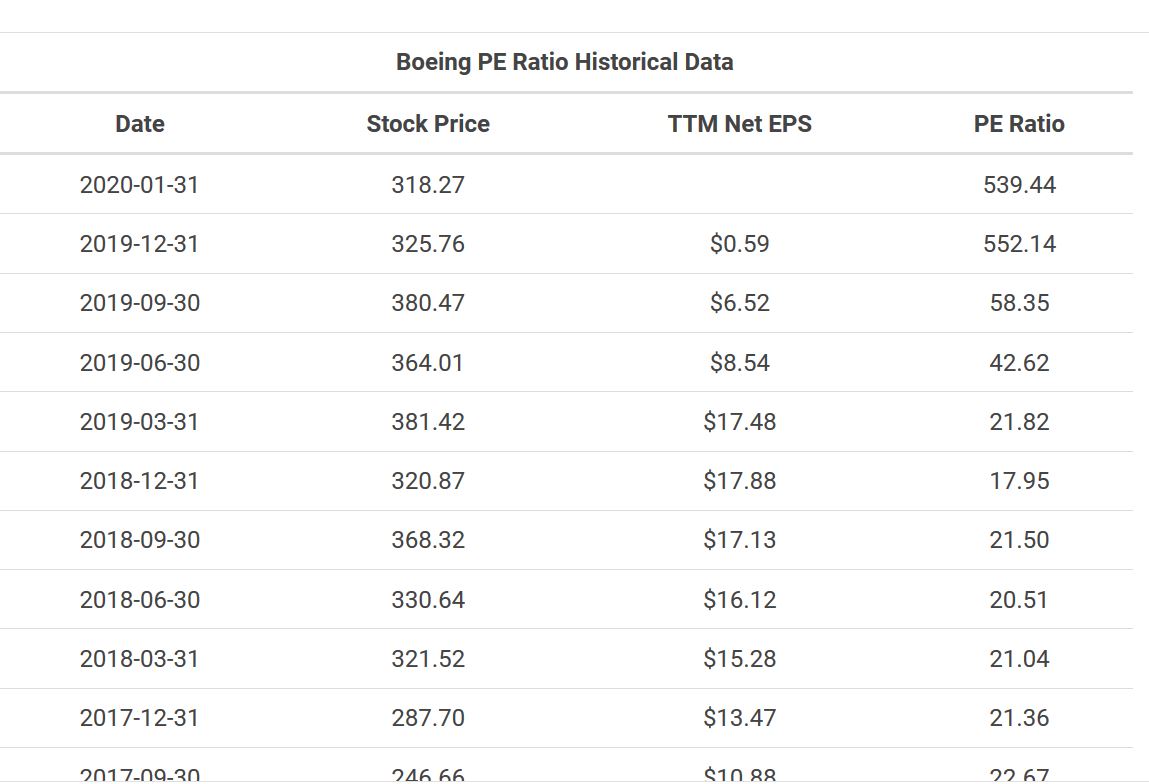This screenshot has width=1149, height=784.
Task: Select the 2018-03-31 date cell
Action: pos(140,659)
